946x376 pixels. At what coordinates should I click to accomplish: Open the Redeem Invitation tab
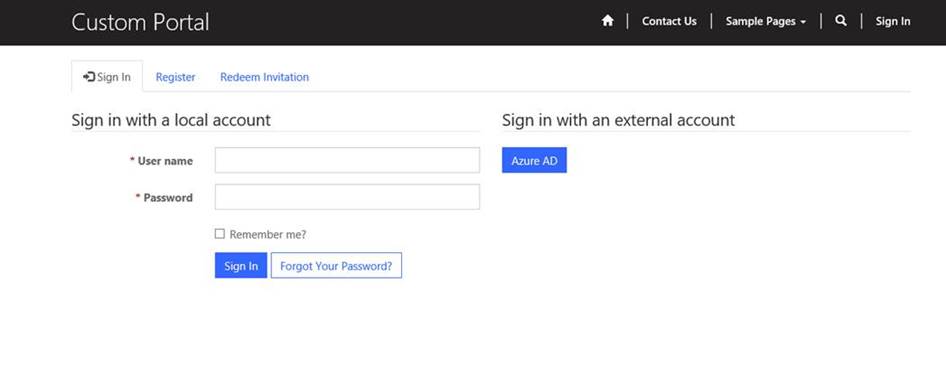tap(264, 77)
